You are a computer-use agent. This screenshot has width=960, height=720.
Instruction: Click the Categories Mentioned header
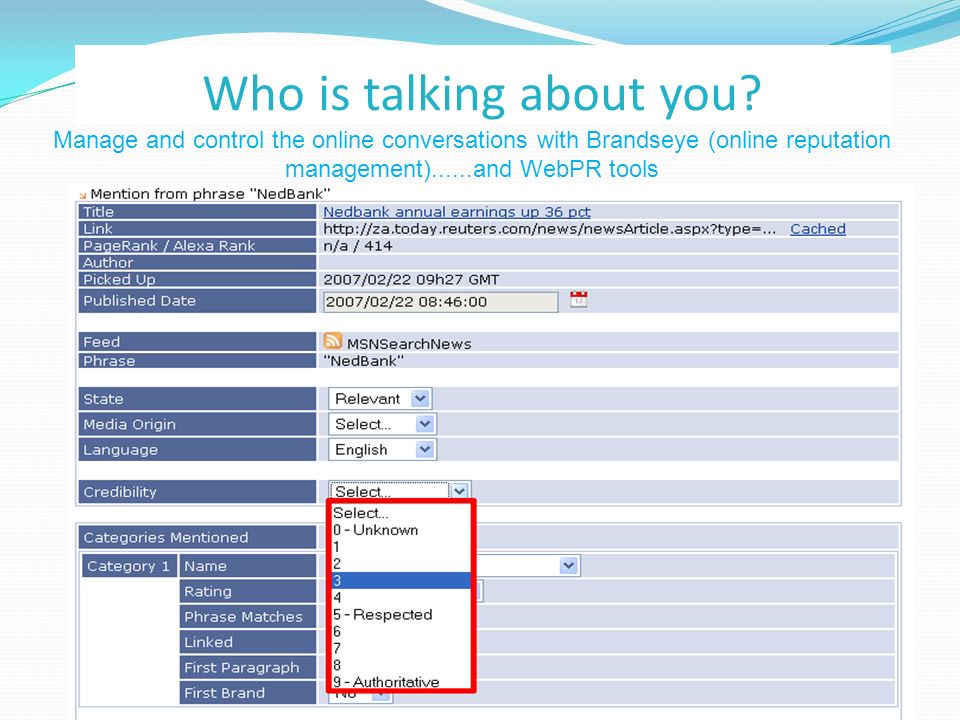tap(197, 537)
